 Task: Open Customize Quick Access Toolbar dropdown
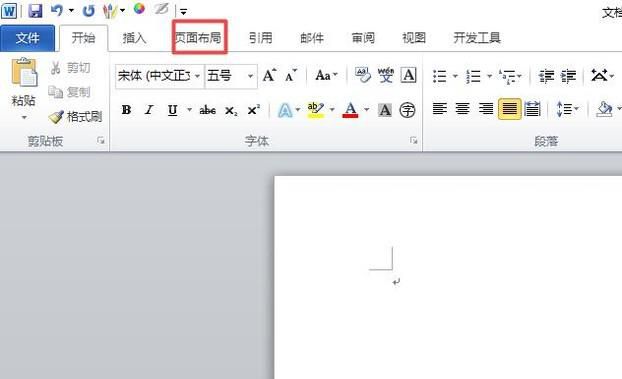(x=183, y=12)
